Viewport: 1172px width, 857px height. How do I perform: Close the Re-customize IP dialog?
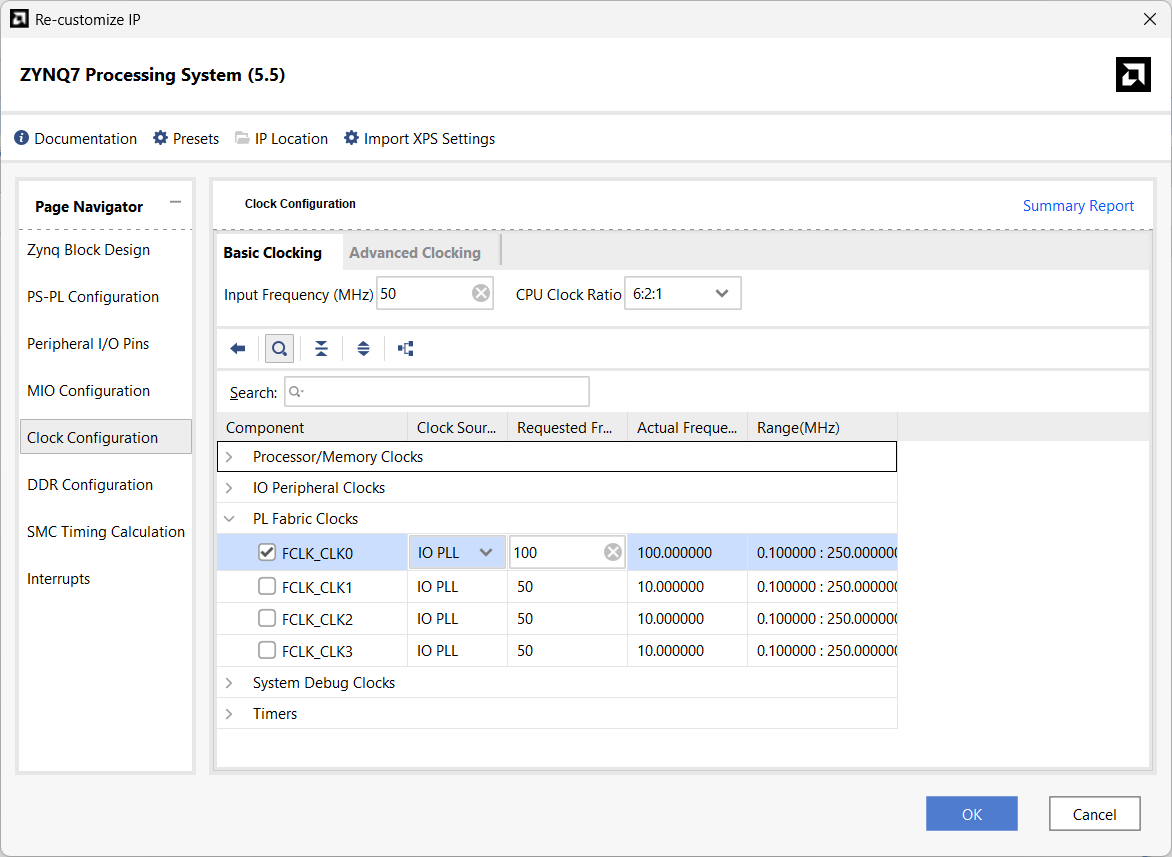point(1150,19)
